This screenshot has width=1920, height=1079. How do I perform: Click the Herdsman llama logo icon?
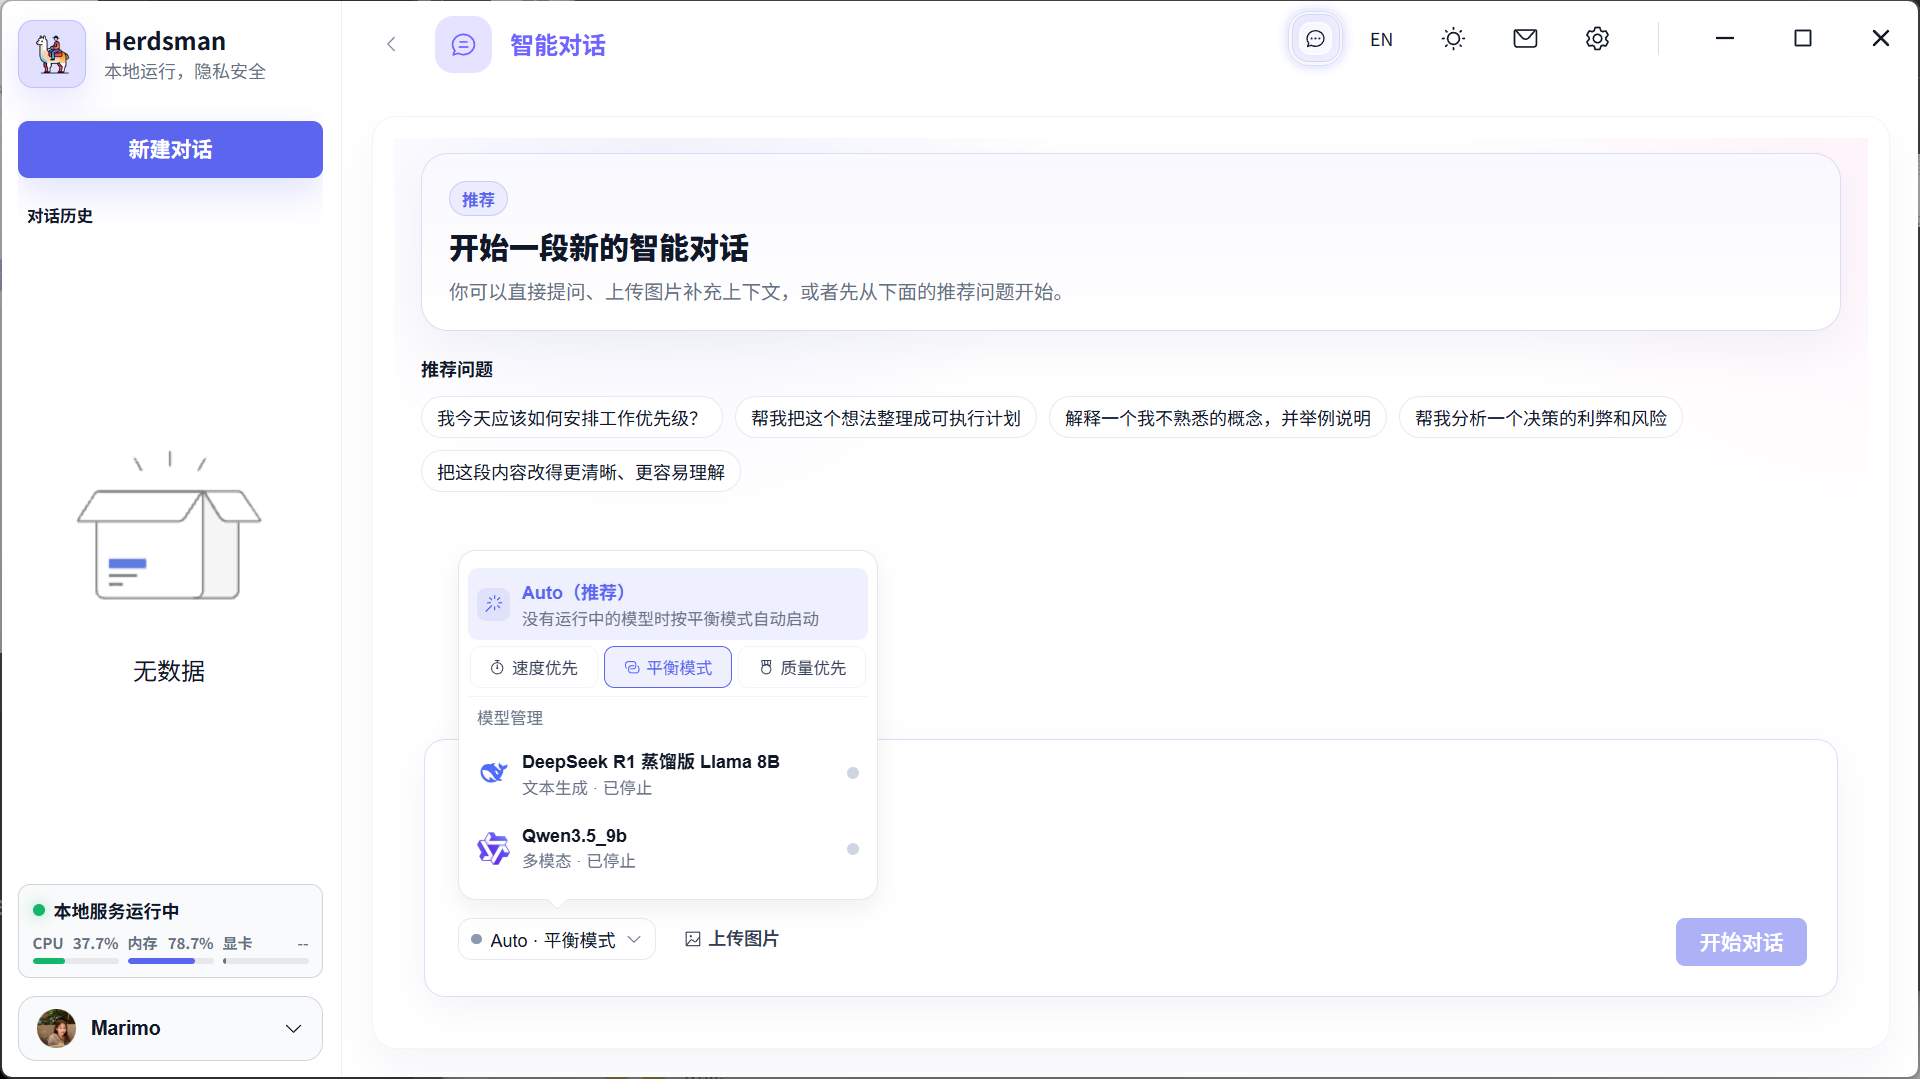(52, 54)
